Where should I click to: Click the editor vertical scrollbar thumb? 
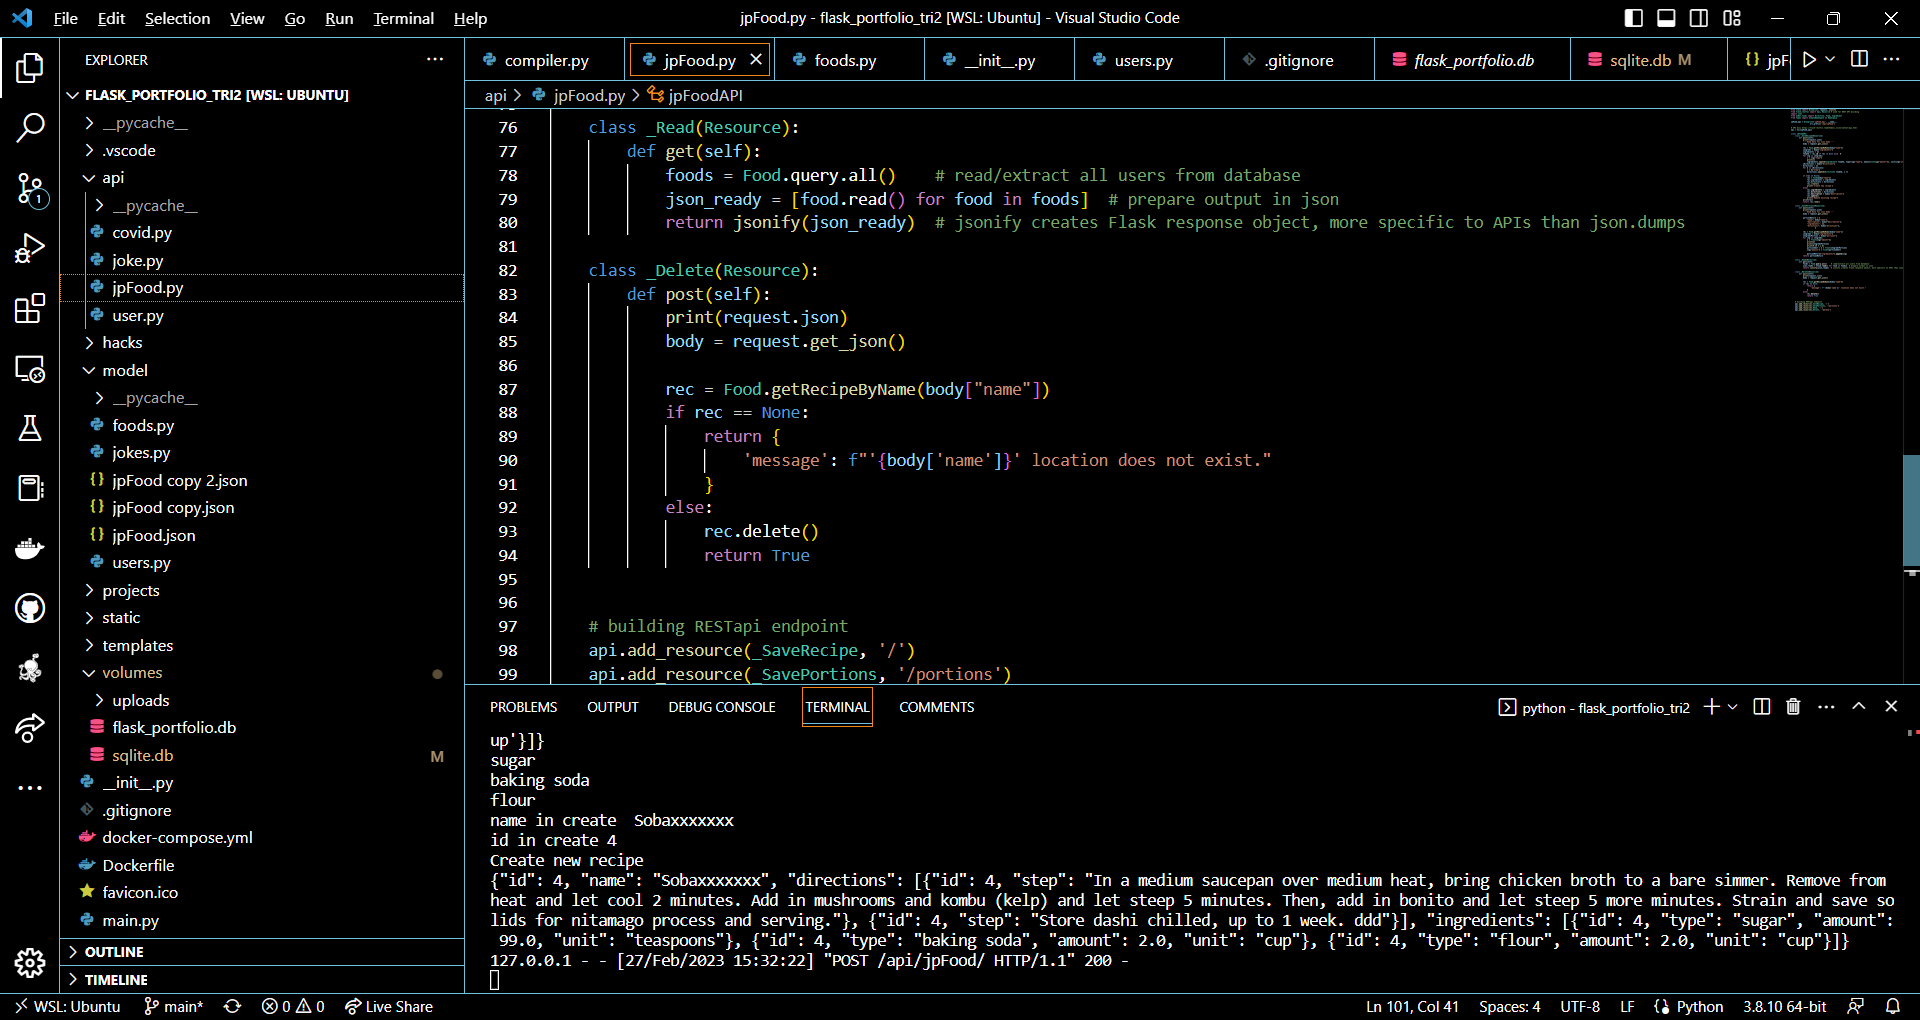click(1911, 512)
